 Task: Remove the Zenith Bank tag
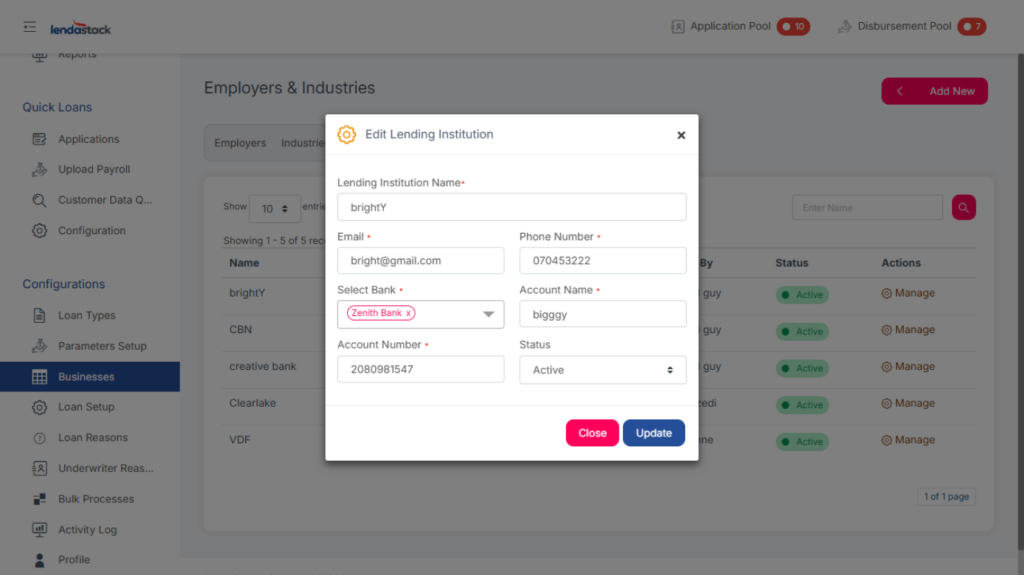point(408,314)
